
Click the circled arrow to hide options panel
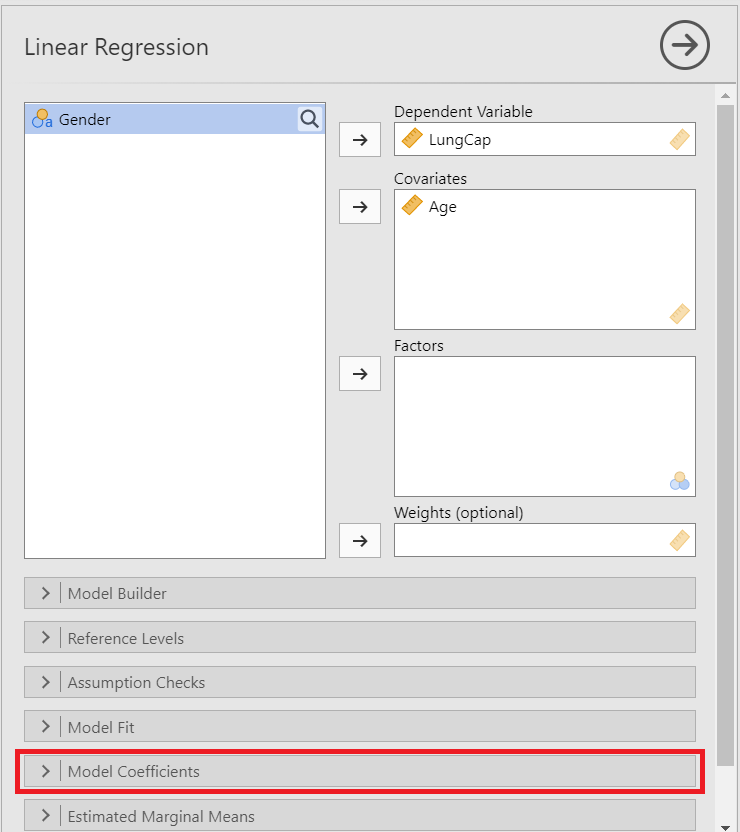tap(684, 46)
